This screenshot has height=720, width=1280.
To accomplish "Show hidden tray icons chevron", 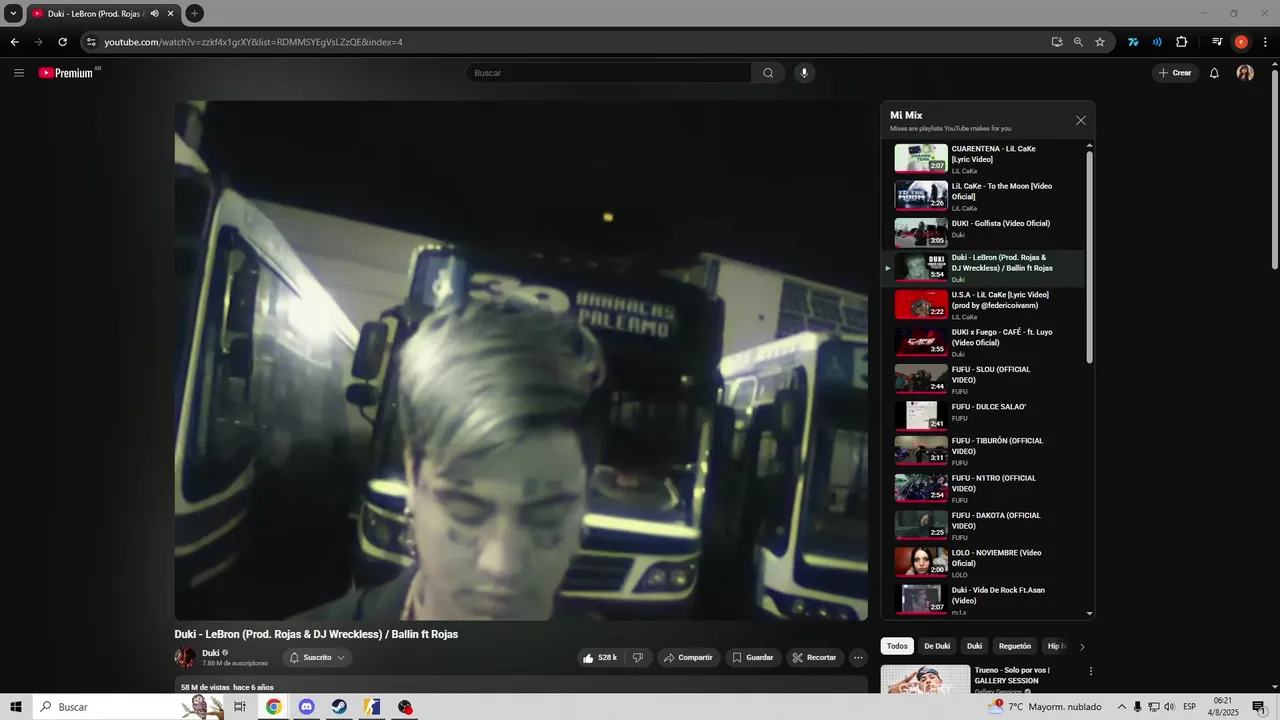I will click(1120, 707).
